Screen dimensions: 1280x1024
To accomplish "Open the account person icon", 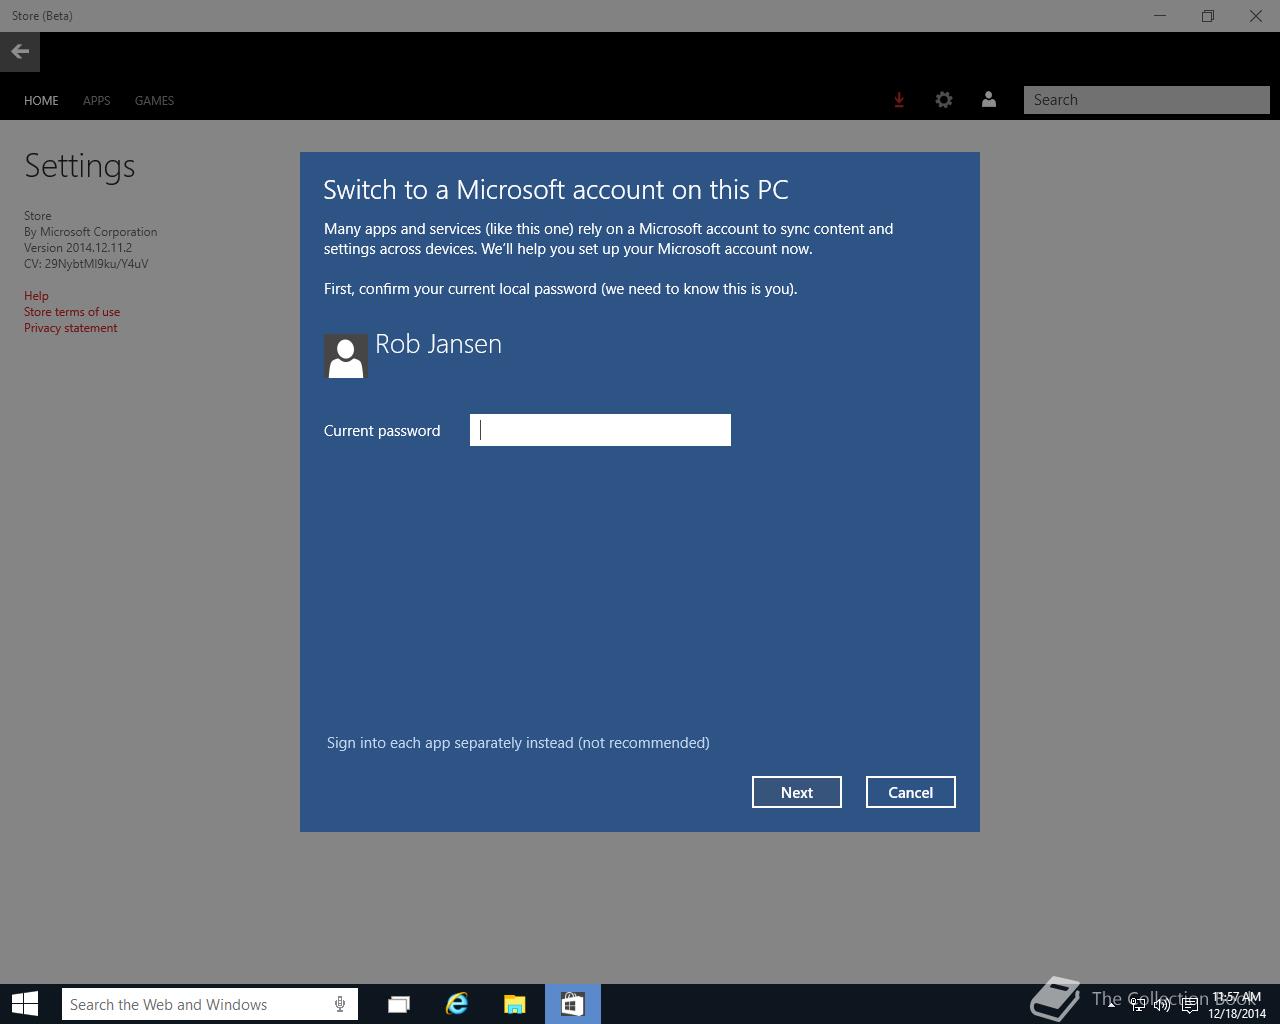I will [989, 100].
